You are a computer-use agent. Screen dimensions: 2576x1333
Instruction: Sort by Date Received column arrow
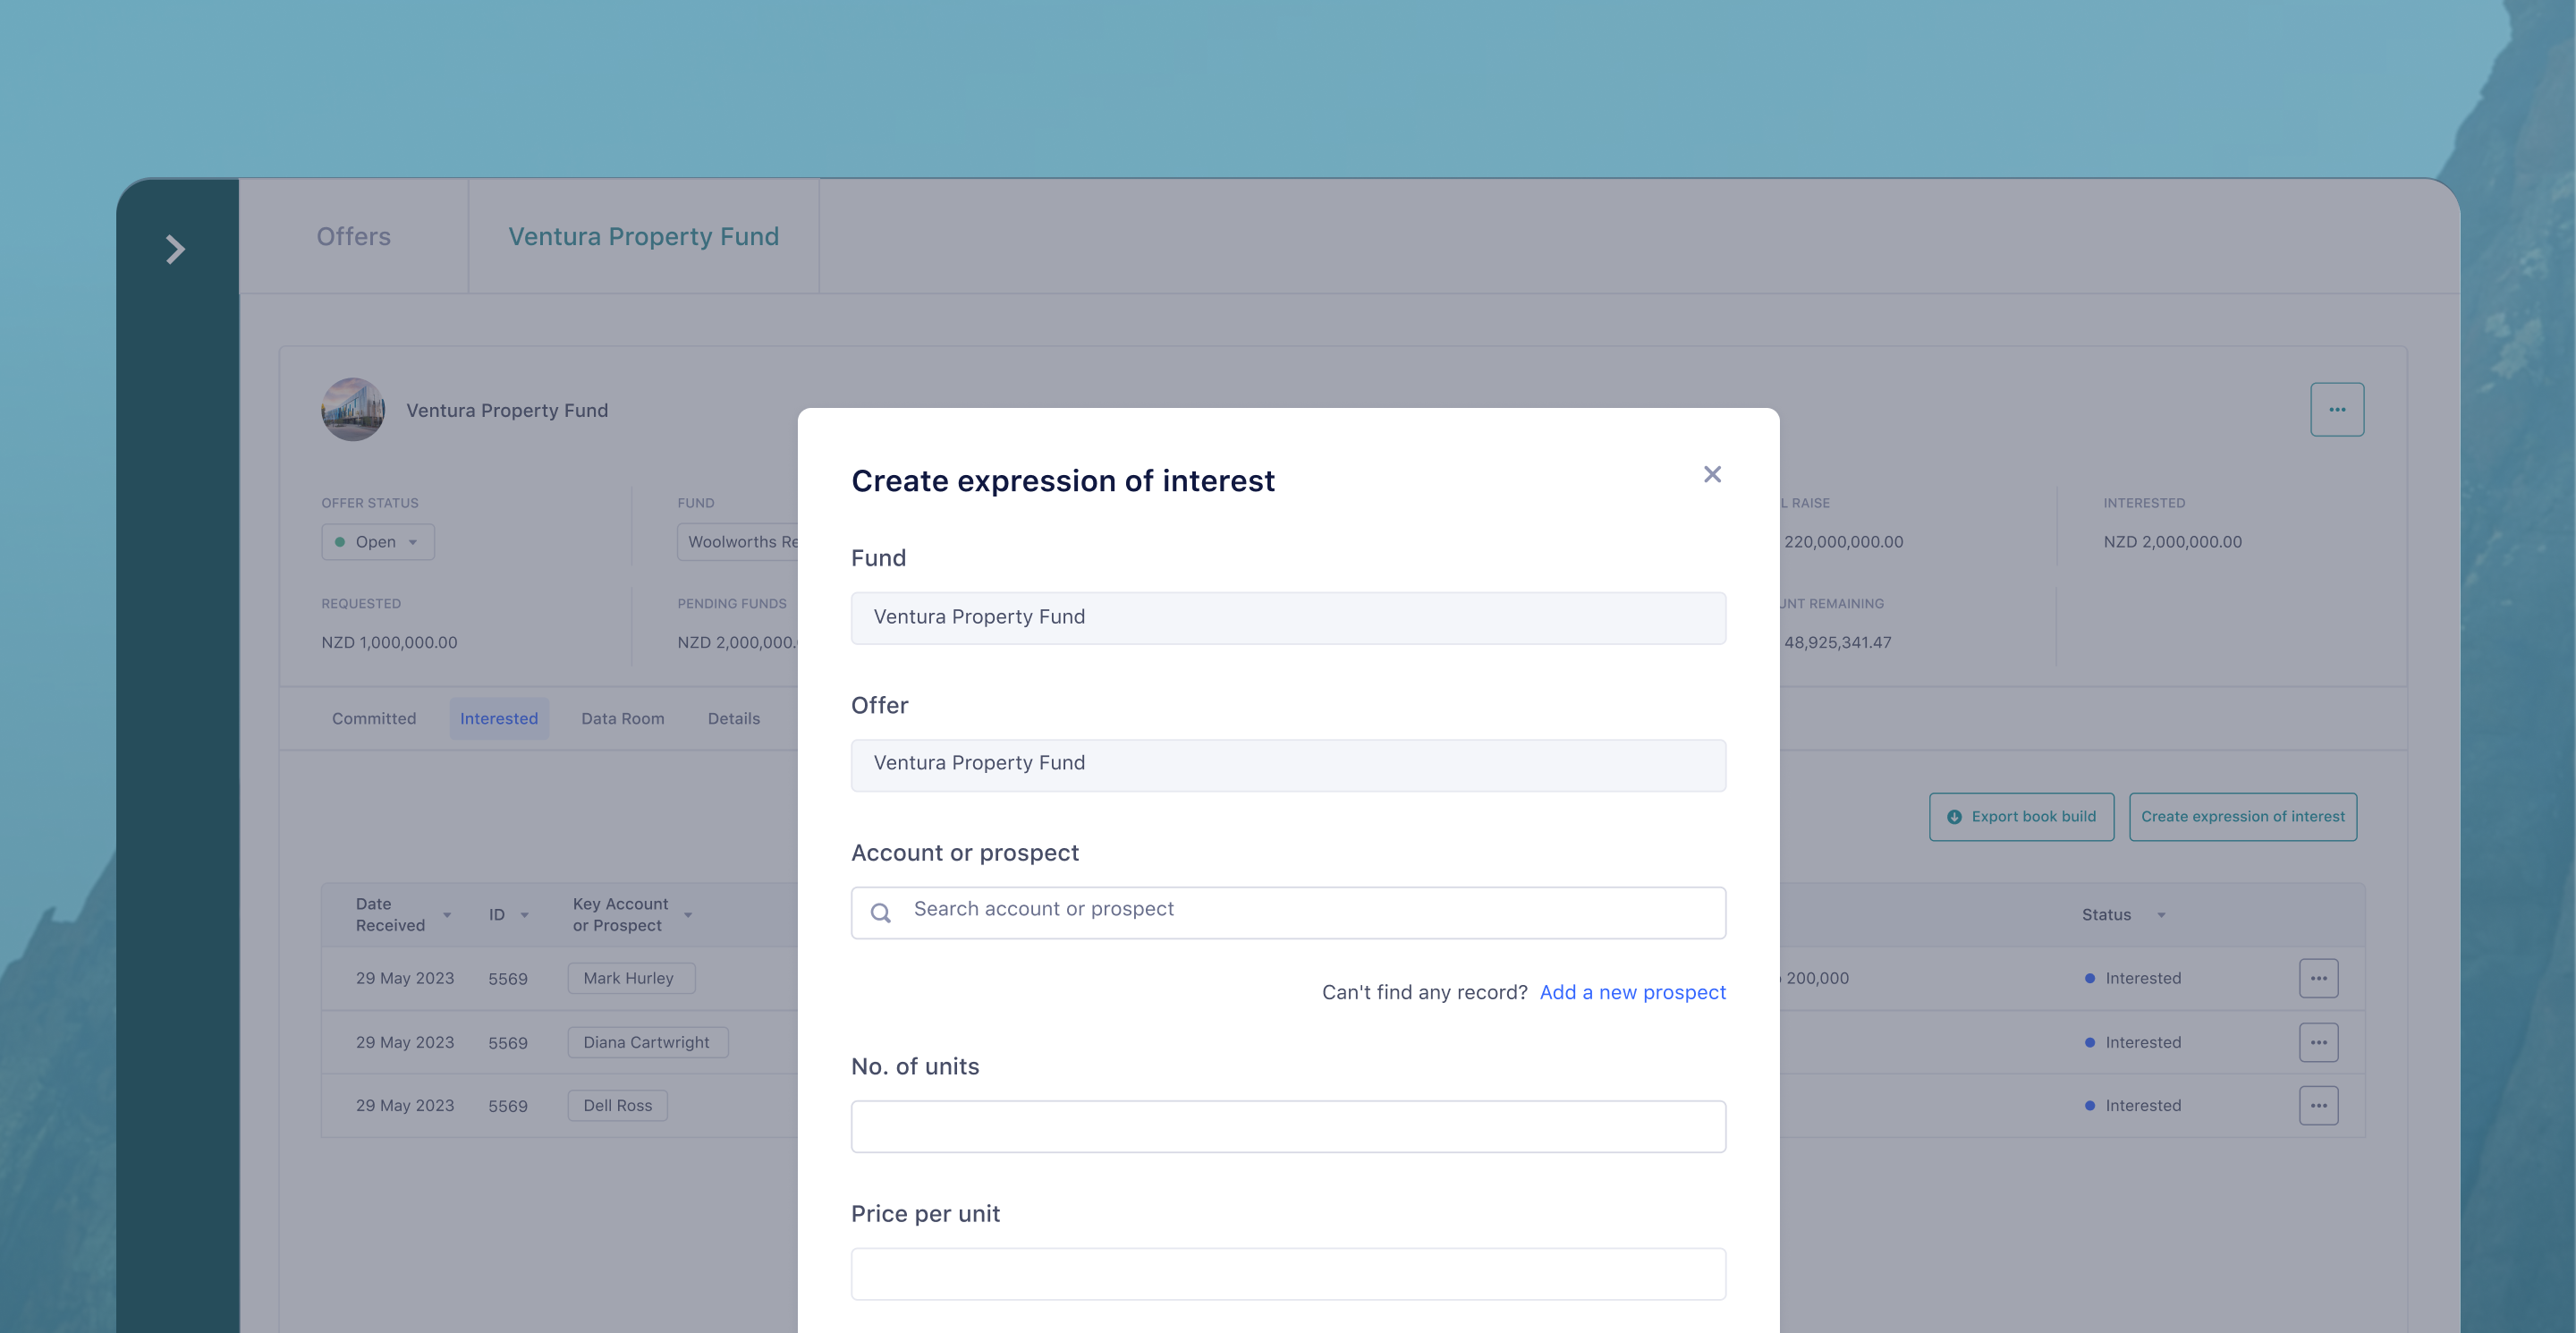pos(447,915)
